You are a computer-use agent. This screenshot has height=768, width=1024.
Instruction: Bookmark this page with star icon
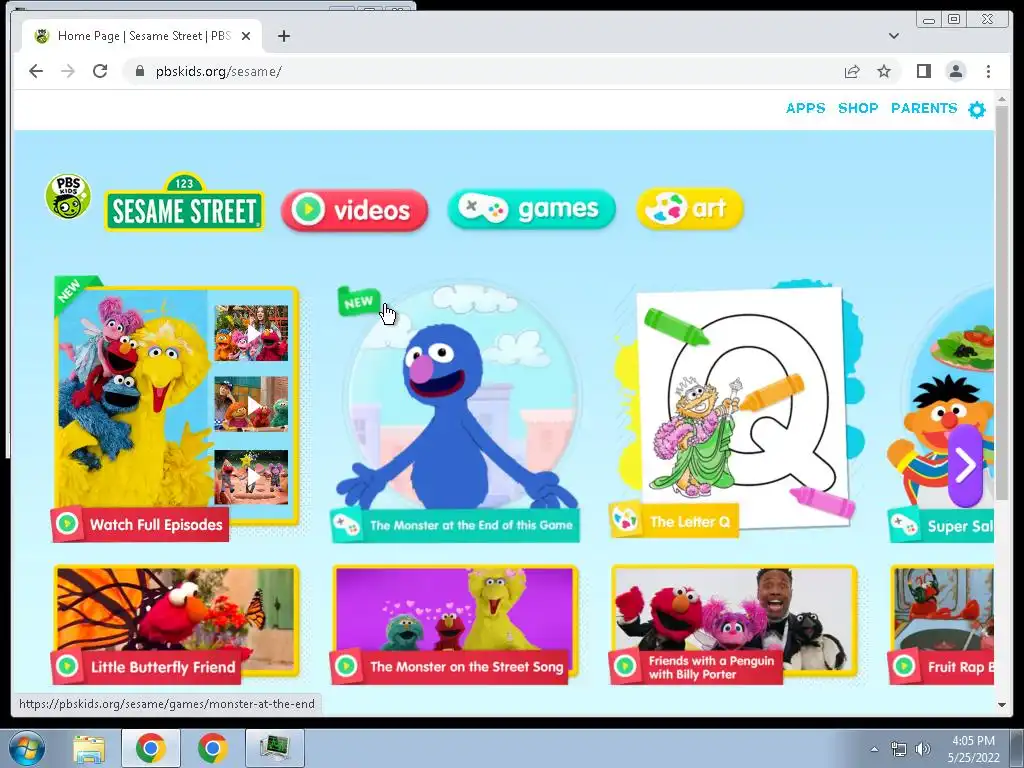pyautogui.click(x=884, y=71)
